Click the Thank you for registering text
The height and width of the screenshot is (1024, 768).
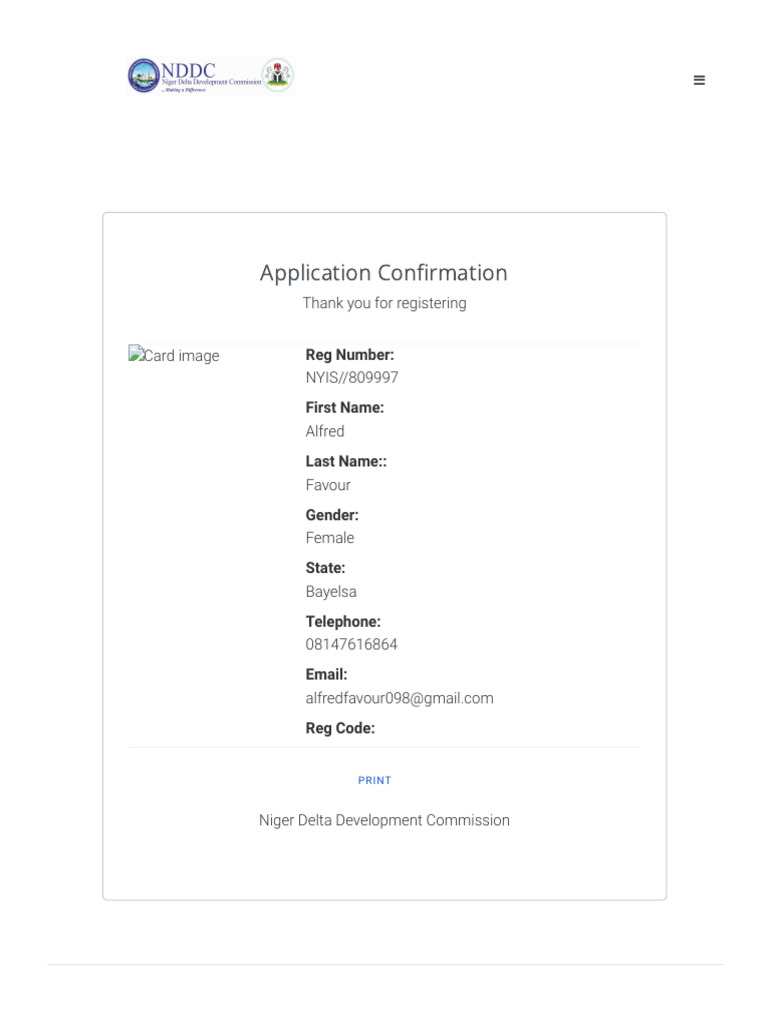click(x=384, y=303)
